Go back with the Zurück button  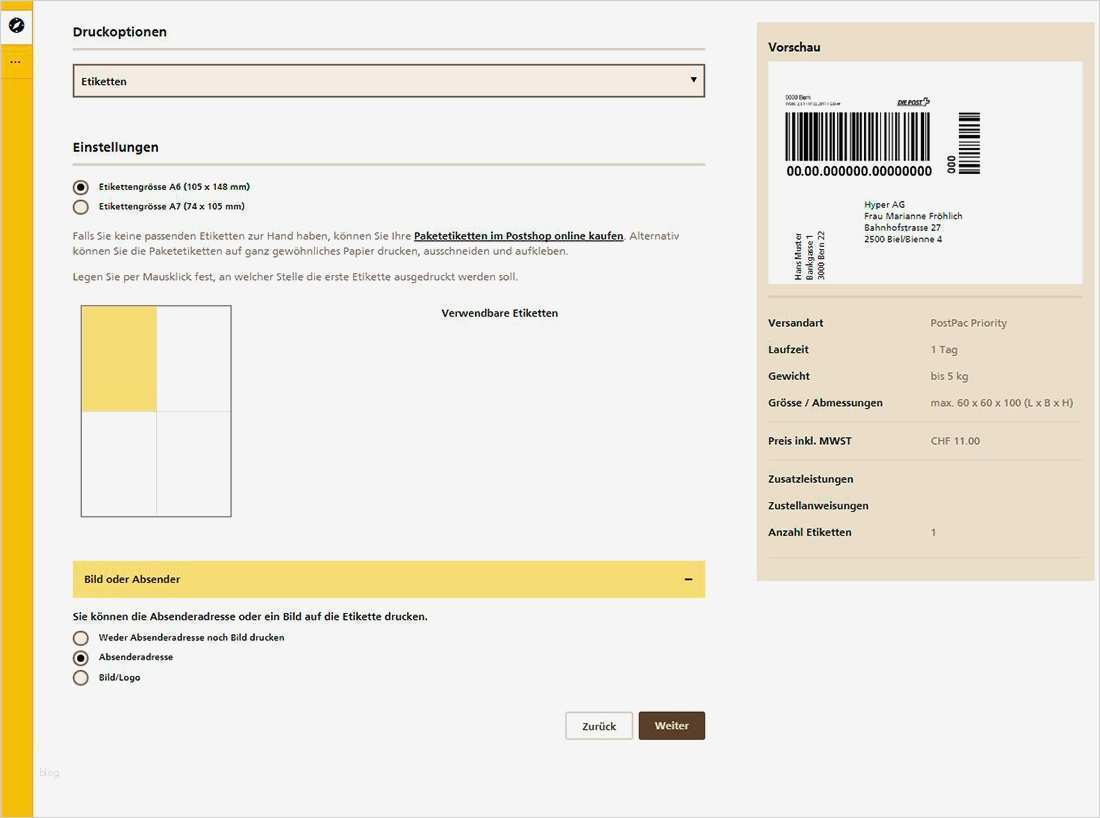click(599, 726)
